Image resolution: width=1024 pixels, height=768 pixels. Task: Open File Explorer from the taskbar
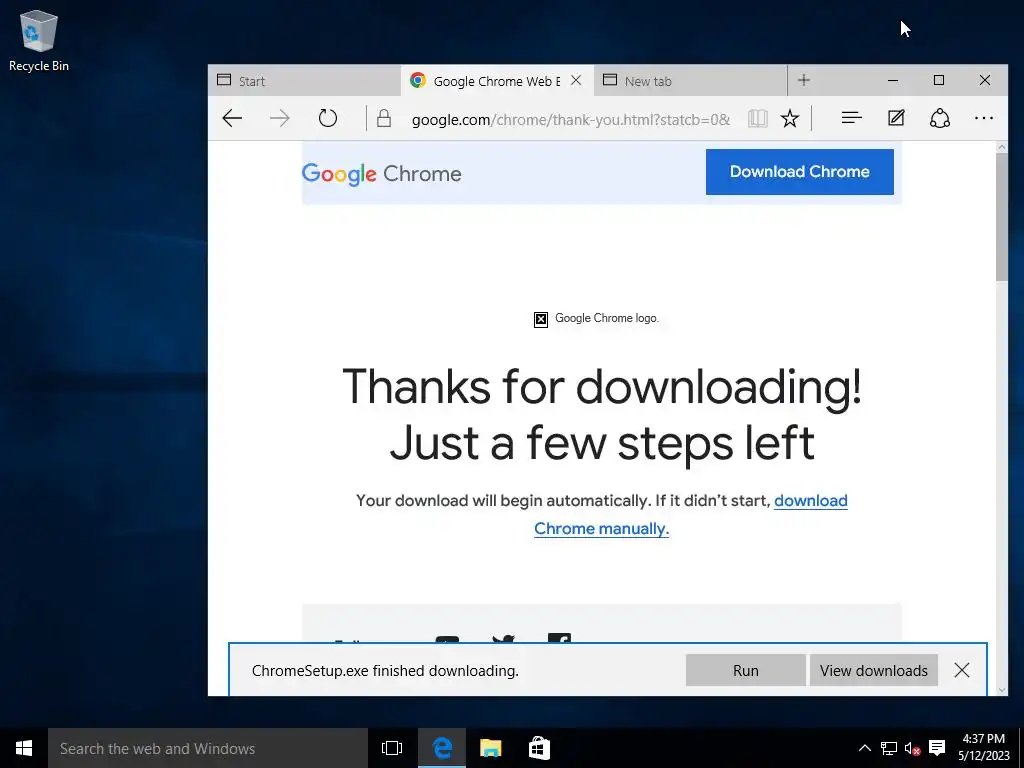point(490,748)
